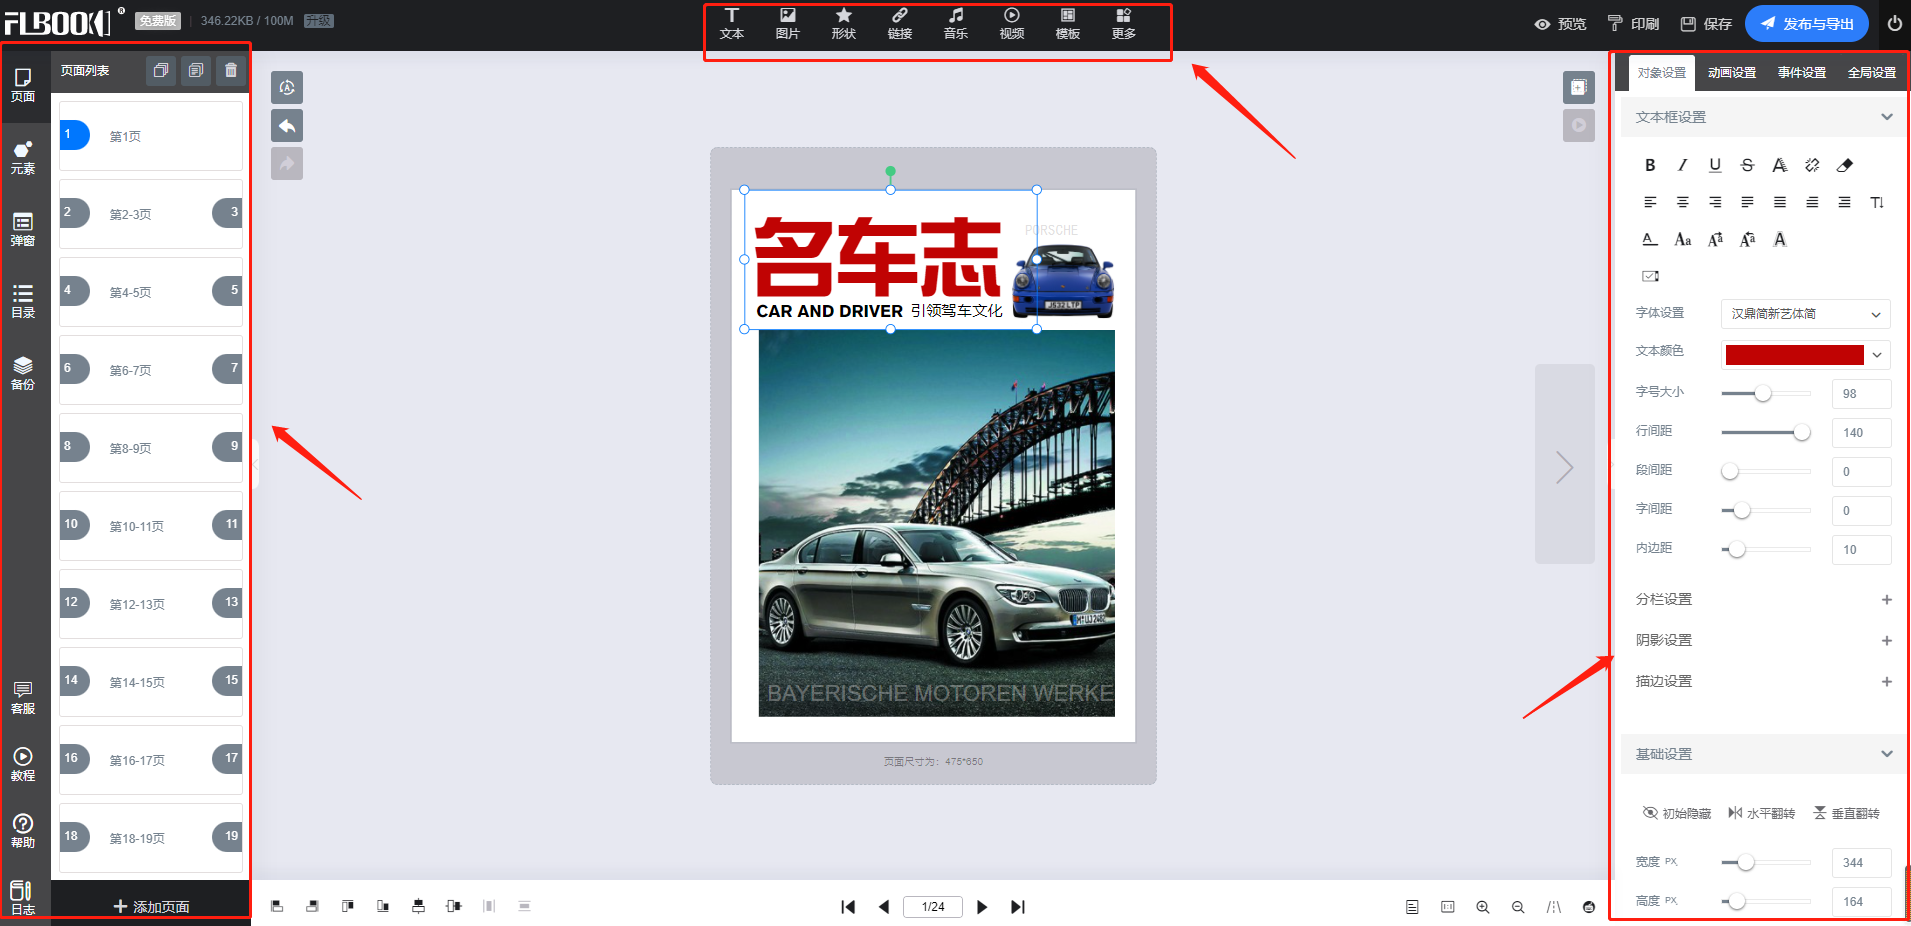This screenshot has width=1911, height=926.
Task: Toggle vertical text direction icon
Action: [x=1877, y=202]
